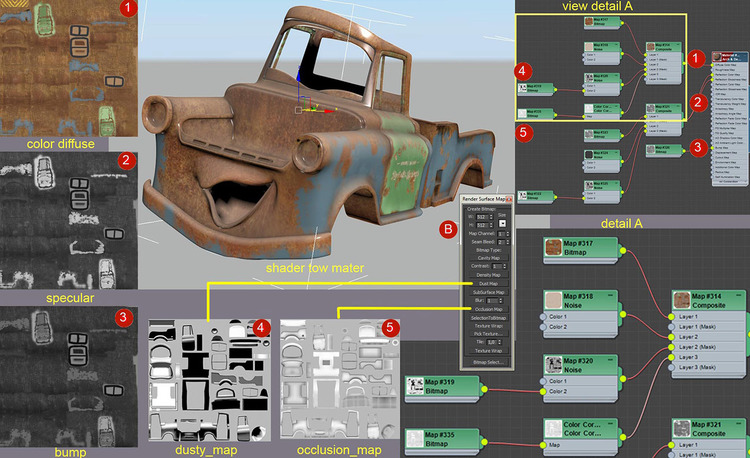Click Color 1 input socket of enlarged Map #318

(x=543, y=317)
